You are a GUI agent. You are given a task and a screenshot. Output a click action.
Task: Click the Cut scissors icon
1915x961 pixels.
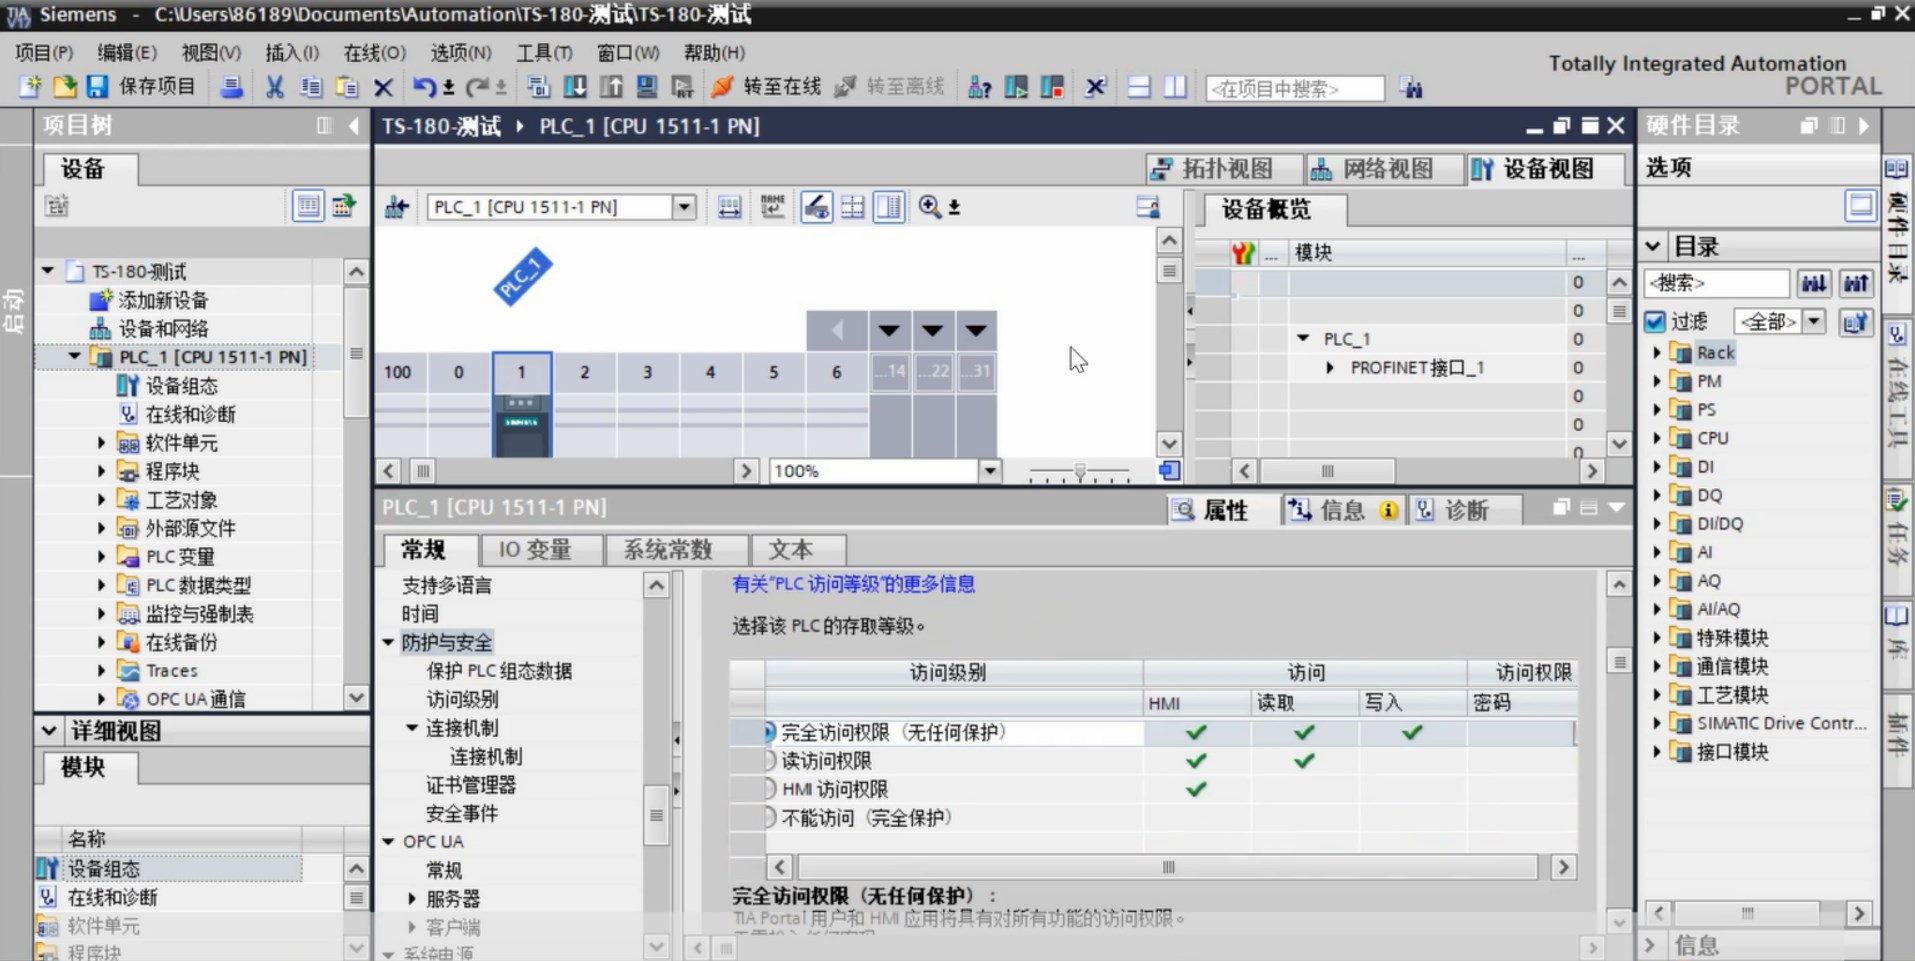click(273, 87)
